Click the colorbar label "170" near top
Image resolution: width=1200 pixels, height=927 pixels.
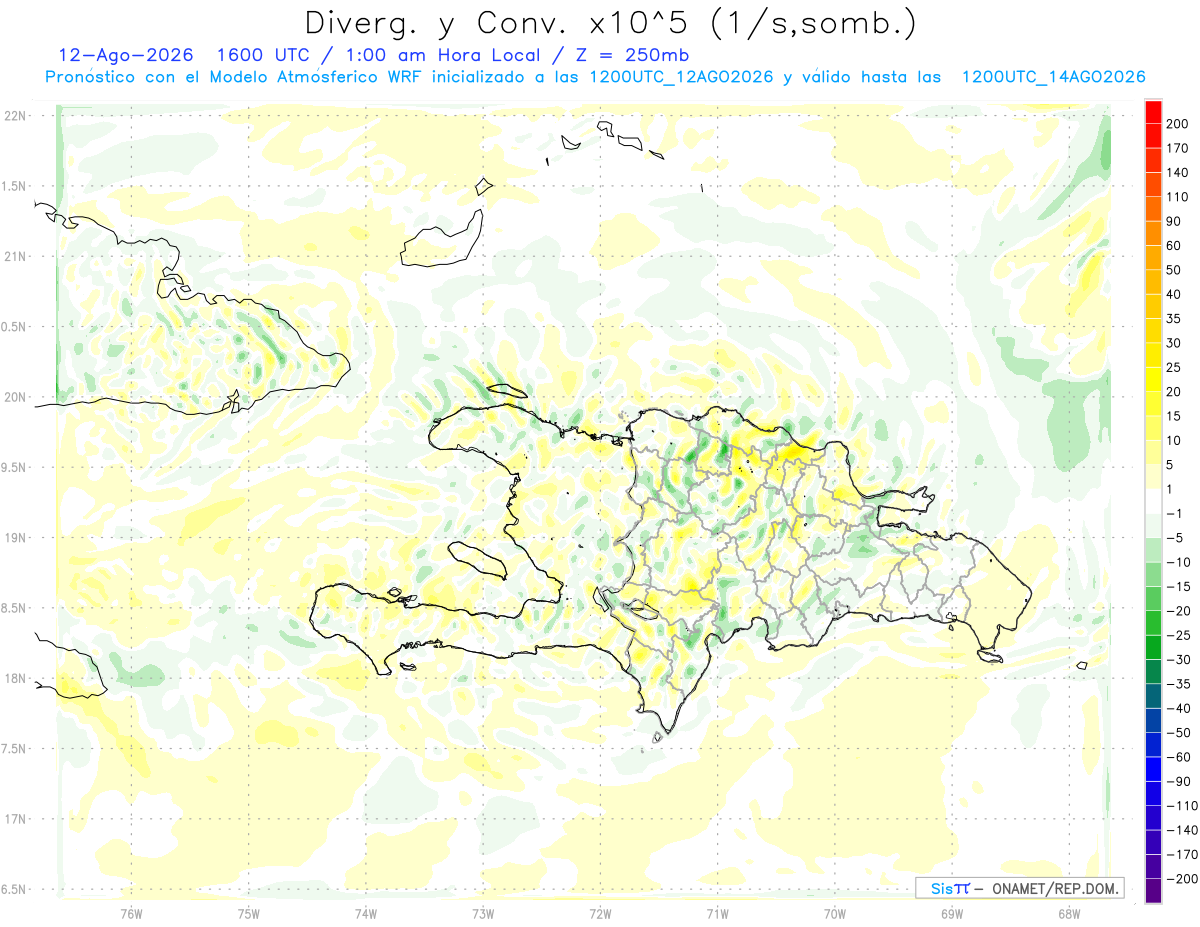coord(1179,149)
